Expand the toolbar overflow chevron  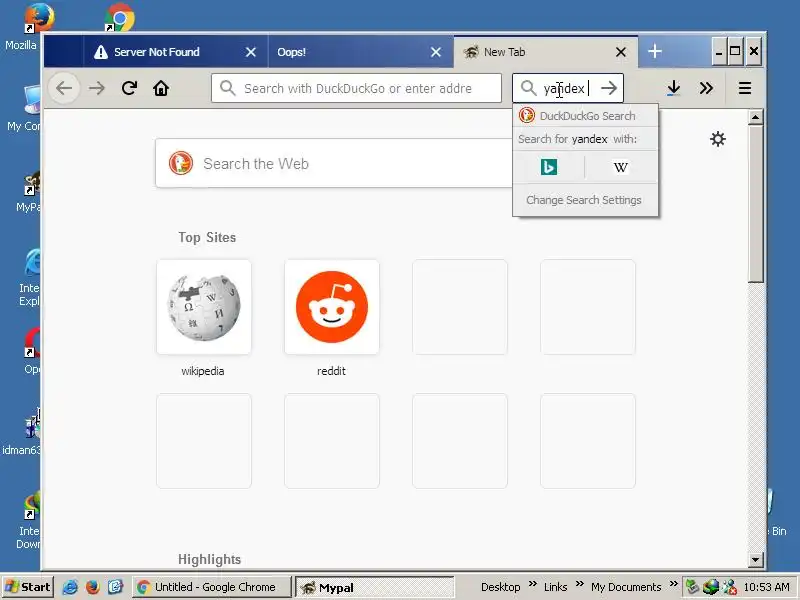click(x=706, y=88)
